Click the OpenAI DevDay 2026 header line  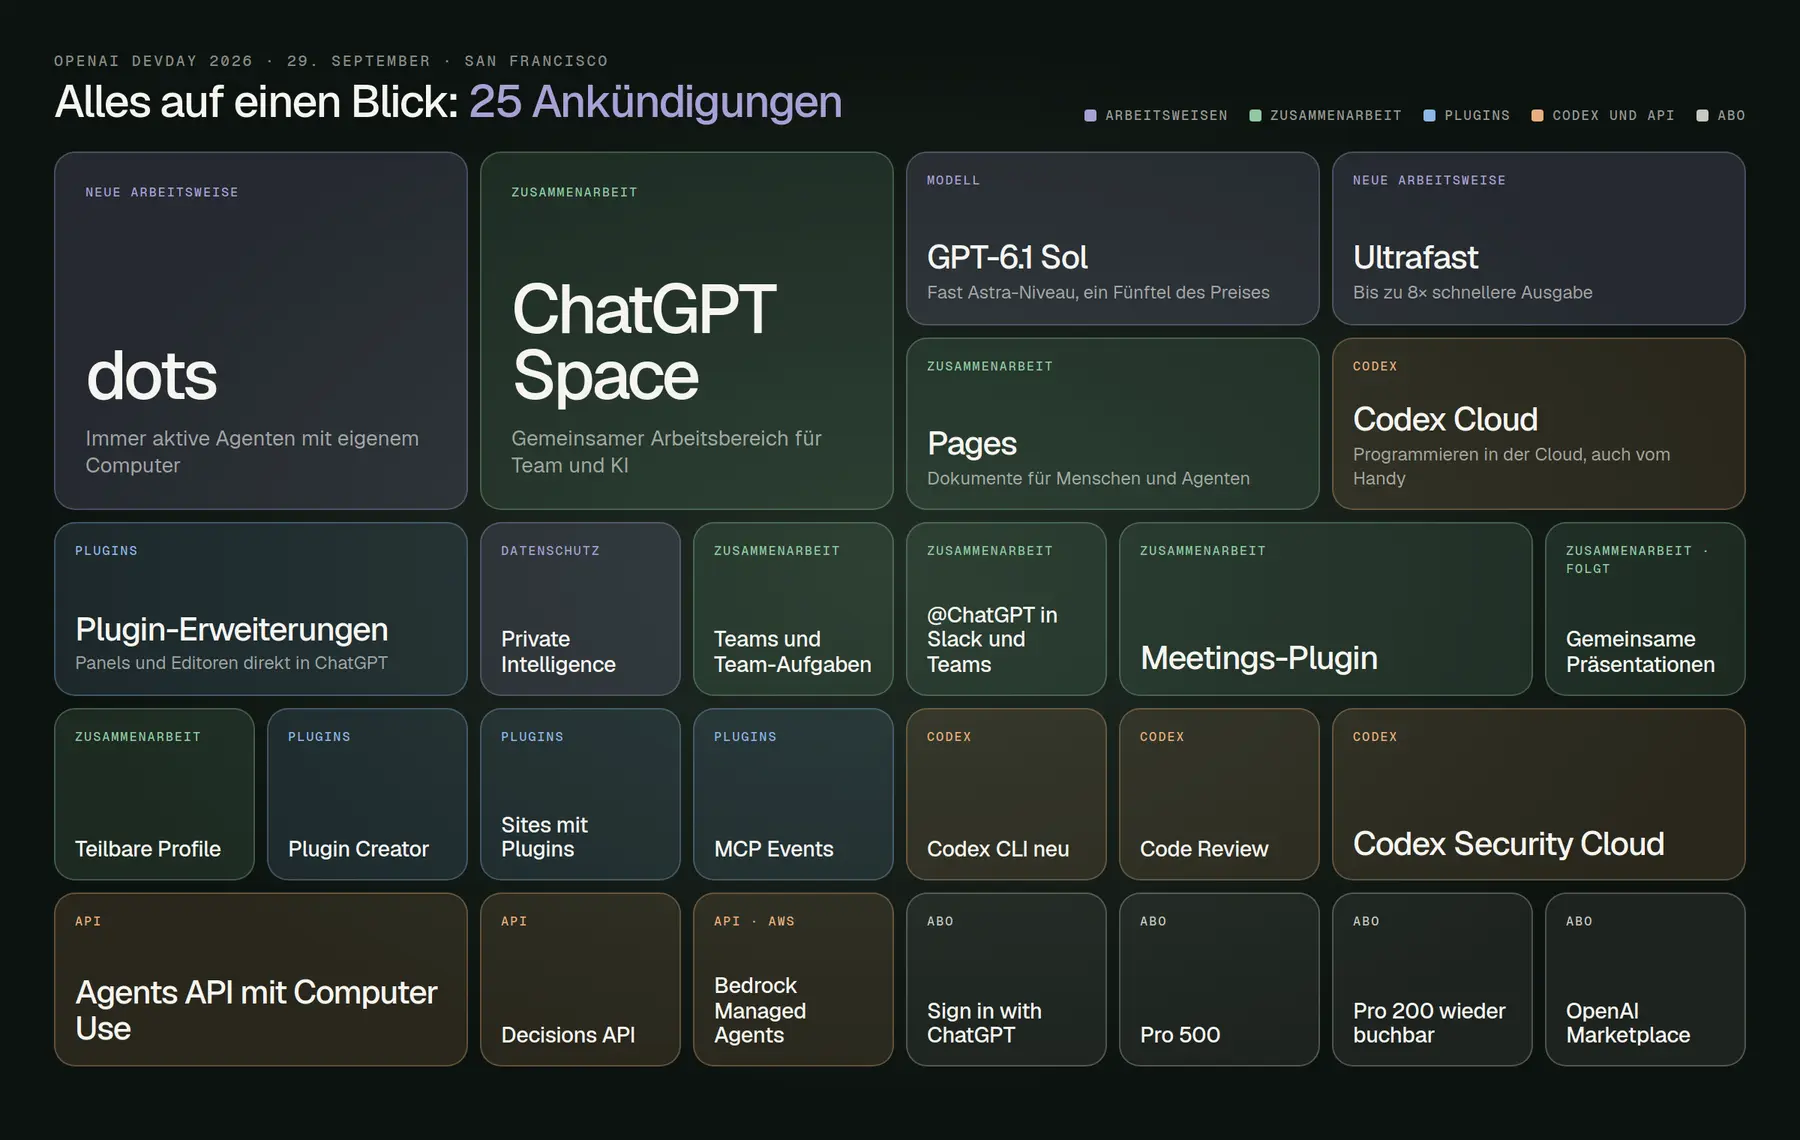point(331,61)
